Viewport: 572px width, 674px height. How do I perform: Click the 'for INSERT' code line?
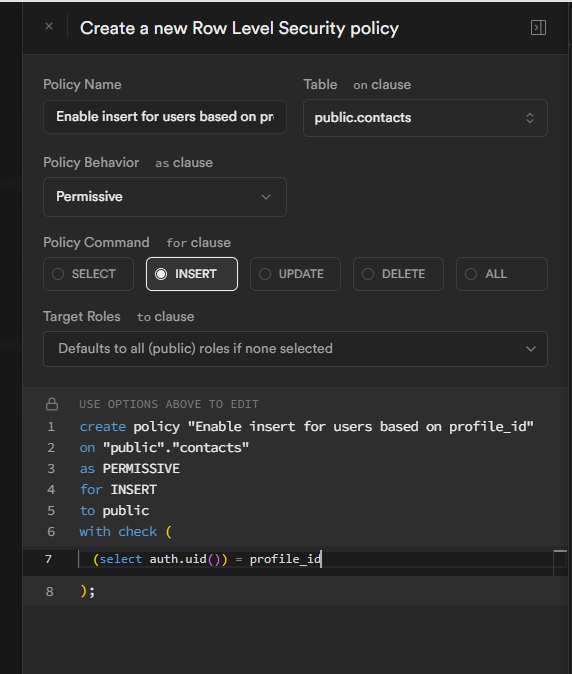pyautogui.click(x=119, y=490)
